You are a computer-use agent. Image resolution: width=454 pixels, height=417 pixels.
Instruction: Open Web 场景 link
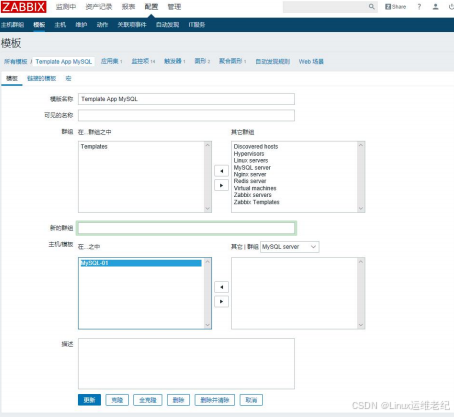pos(311,62)
